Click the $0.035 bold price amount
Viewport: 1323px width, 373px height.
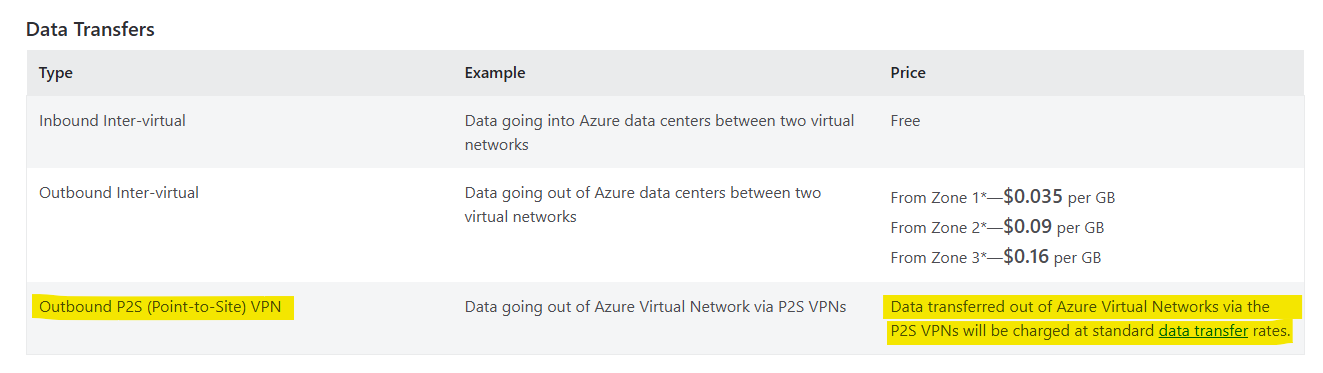click(1032, 197)
